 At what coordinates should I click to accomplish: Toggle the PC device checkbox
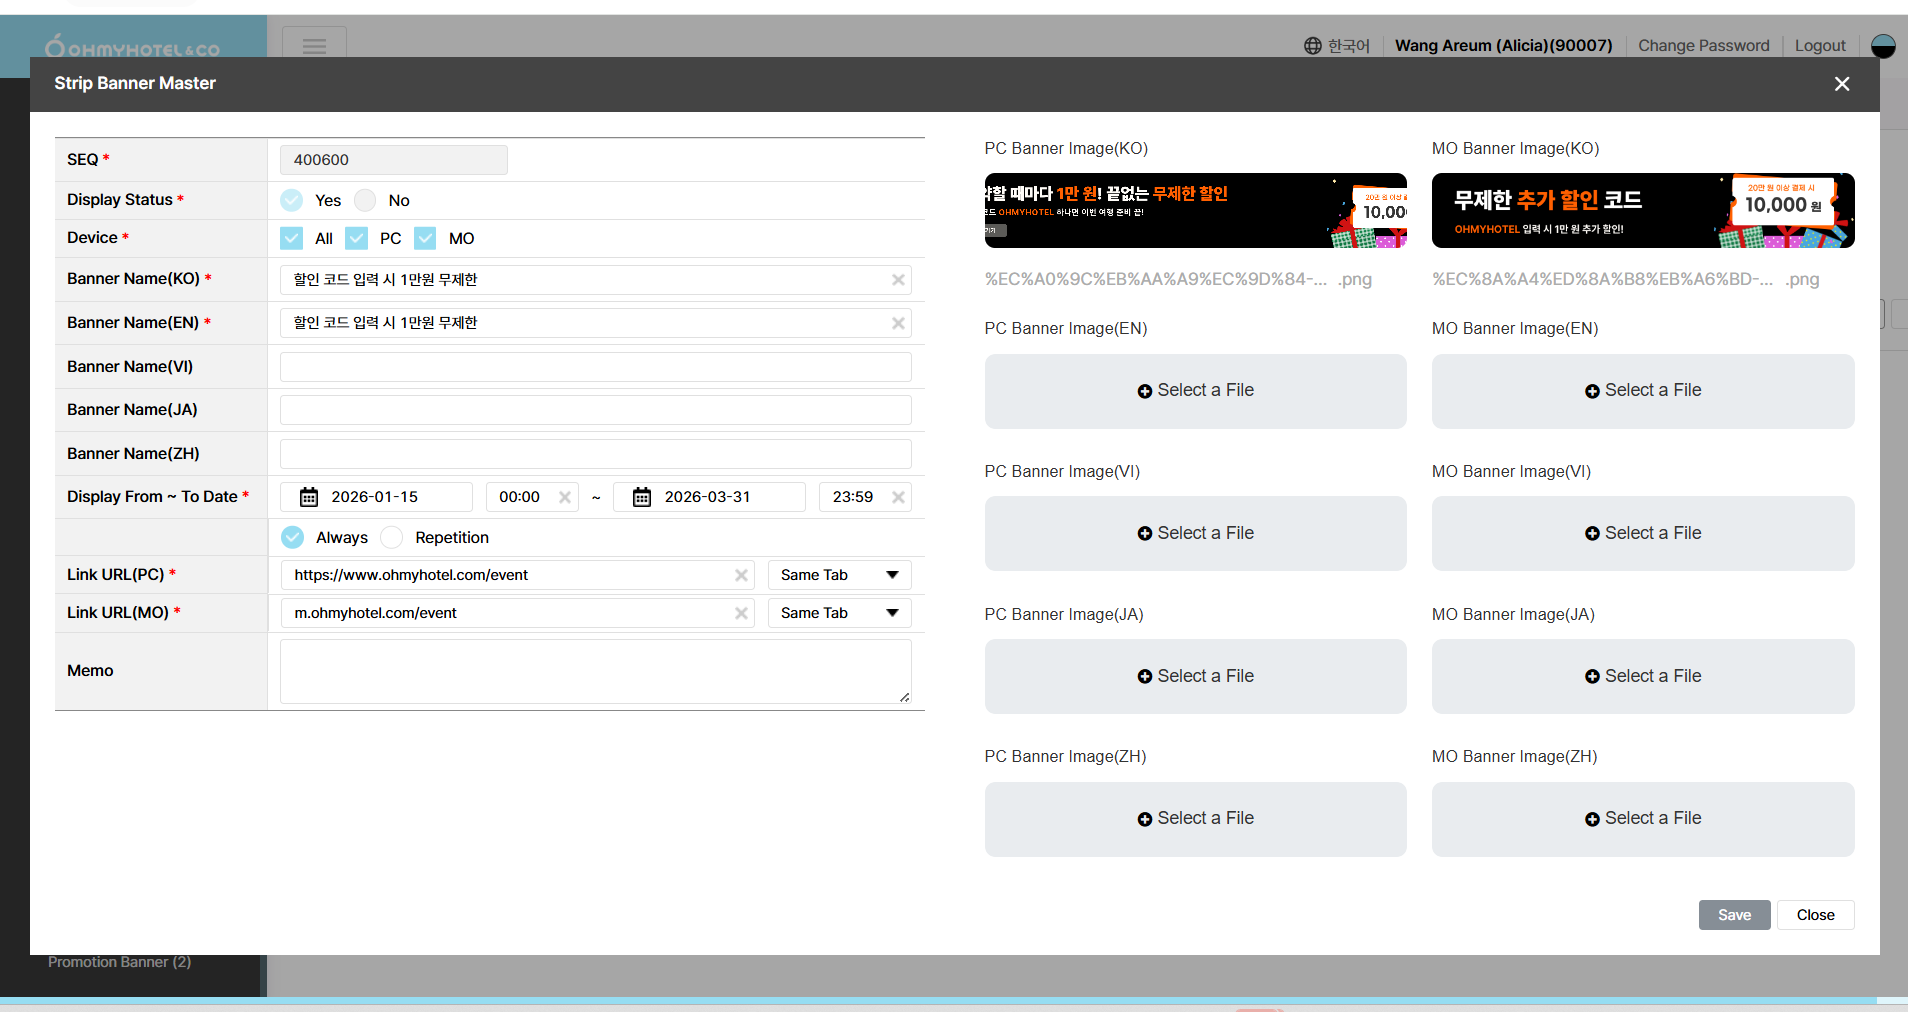pyautogui.click(x=357, y=238)
